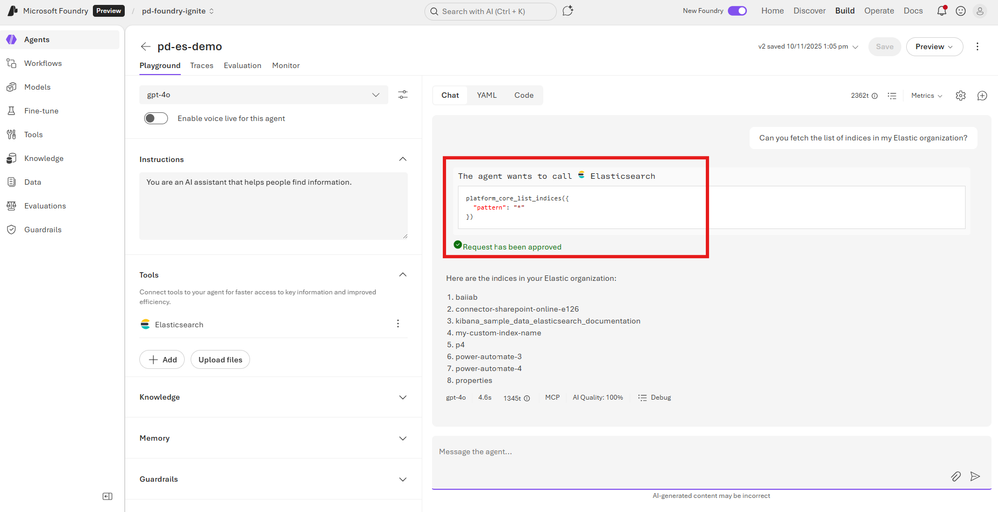The width and height of the screenshot is (998, 512).
Task: Open the user account avatar
Action: point(980,11)
